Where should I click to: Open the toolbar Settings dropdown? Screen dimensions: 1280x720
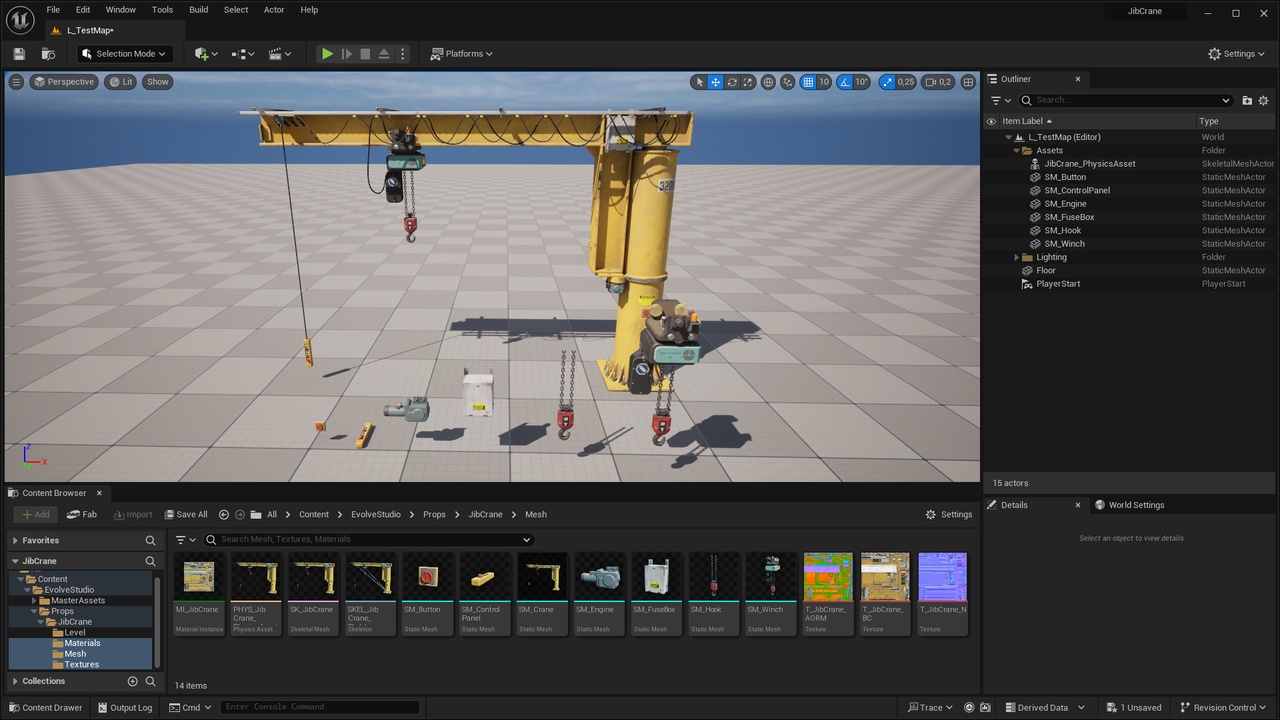pyautogui.click(x=1238, y=54)
